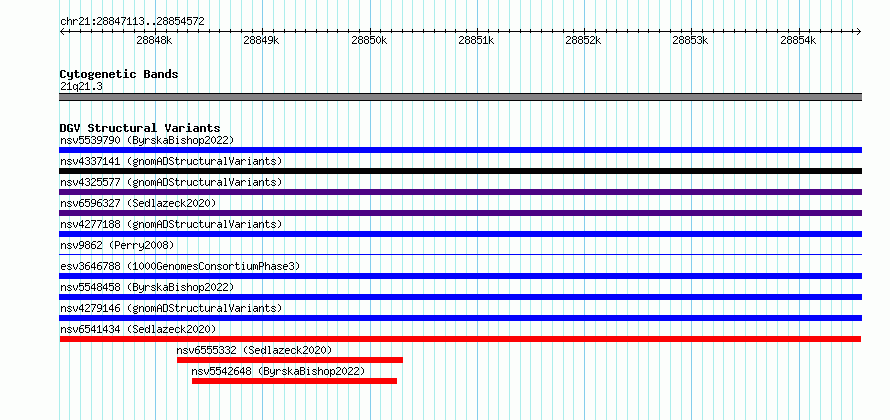Click the left arrowhead of the ruler
890x420 pixels.
[x=62, y=32]
